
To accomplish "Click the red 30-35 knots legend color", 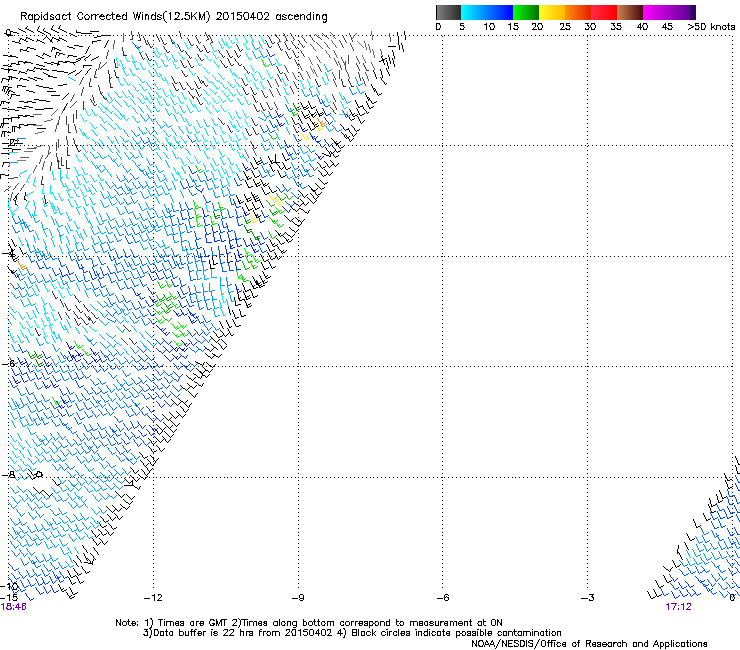I will (x=604, y=12).
